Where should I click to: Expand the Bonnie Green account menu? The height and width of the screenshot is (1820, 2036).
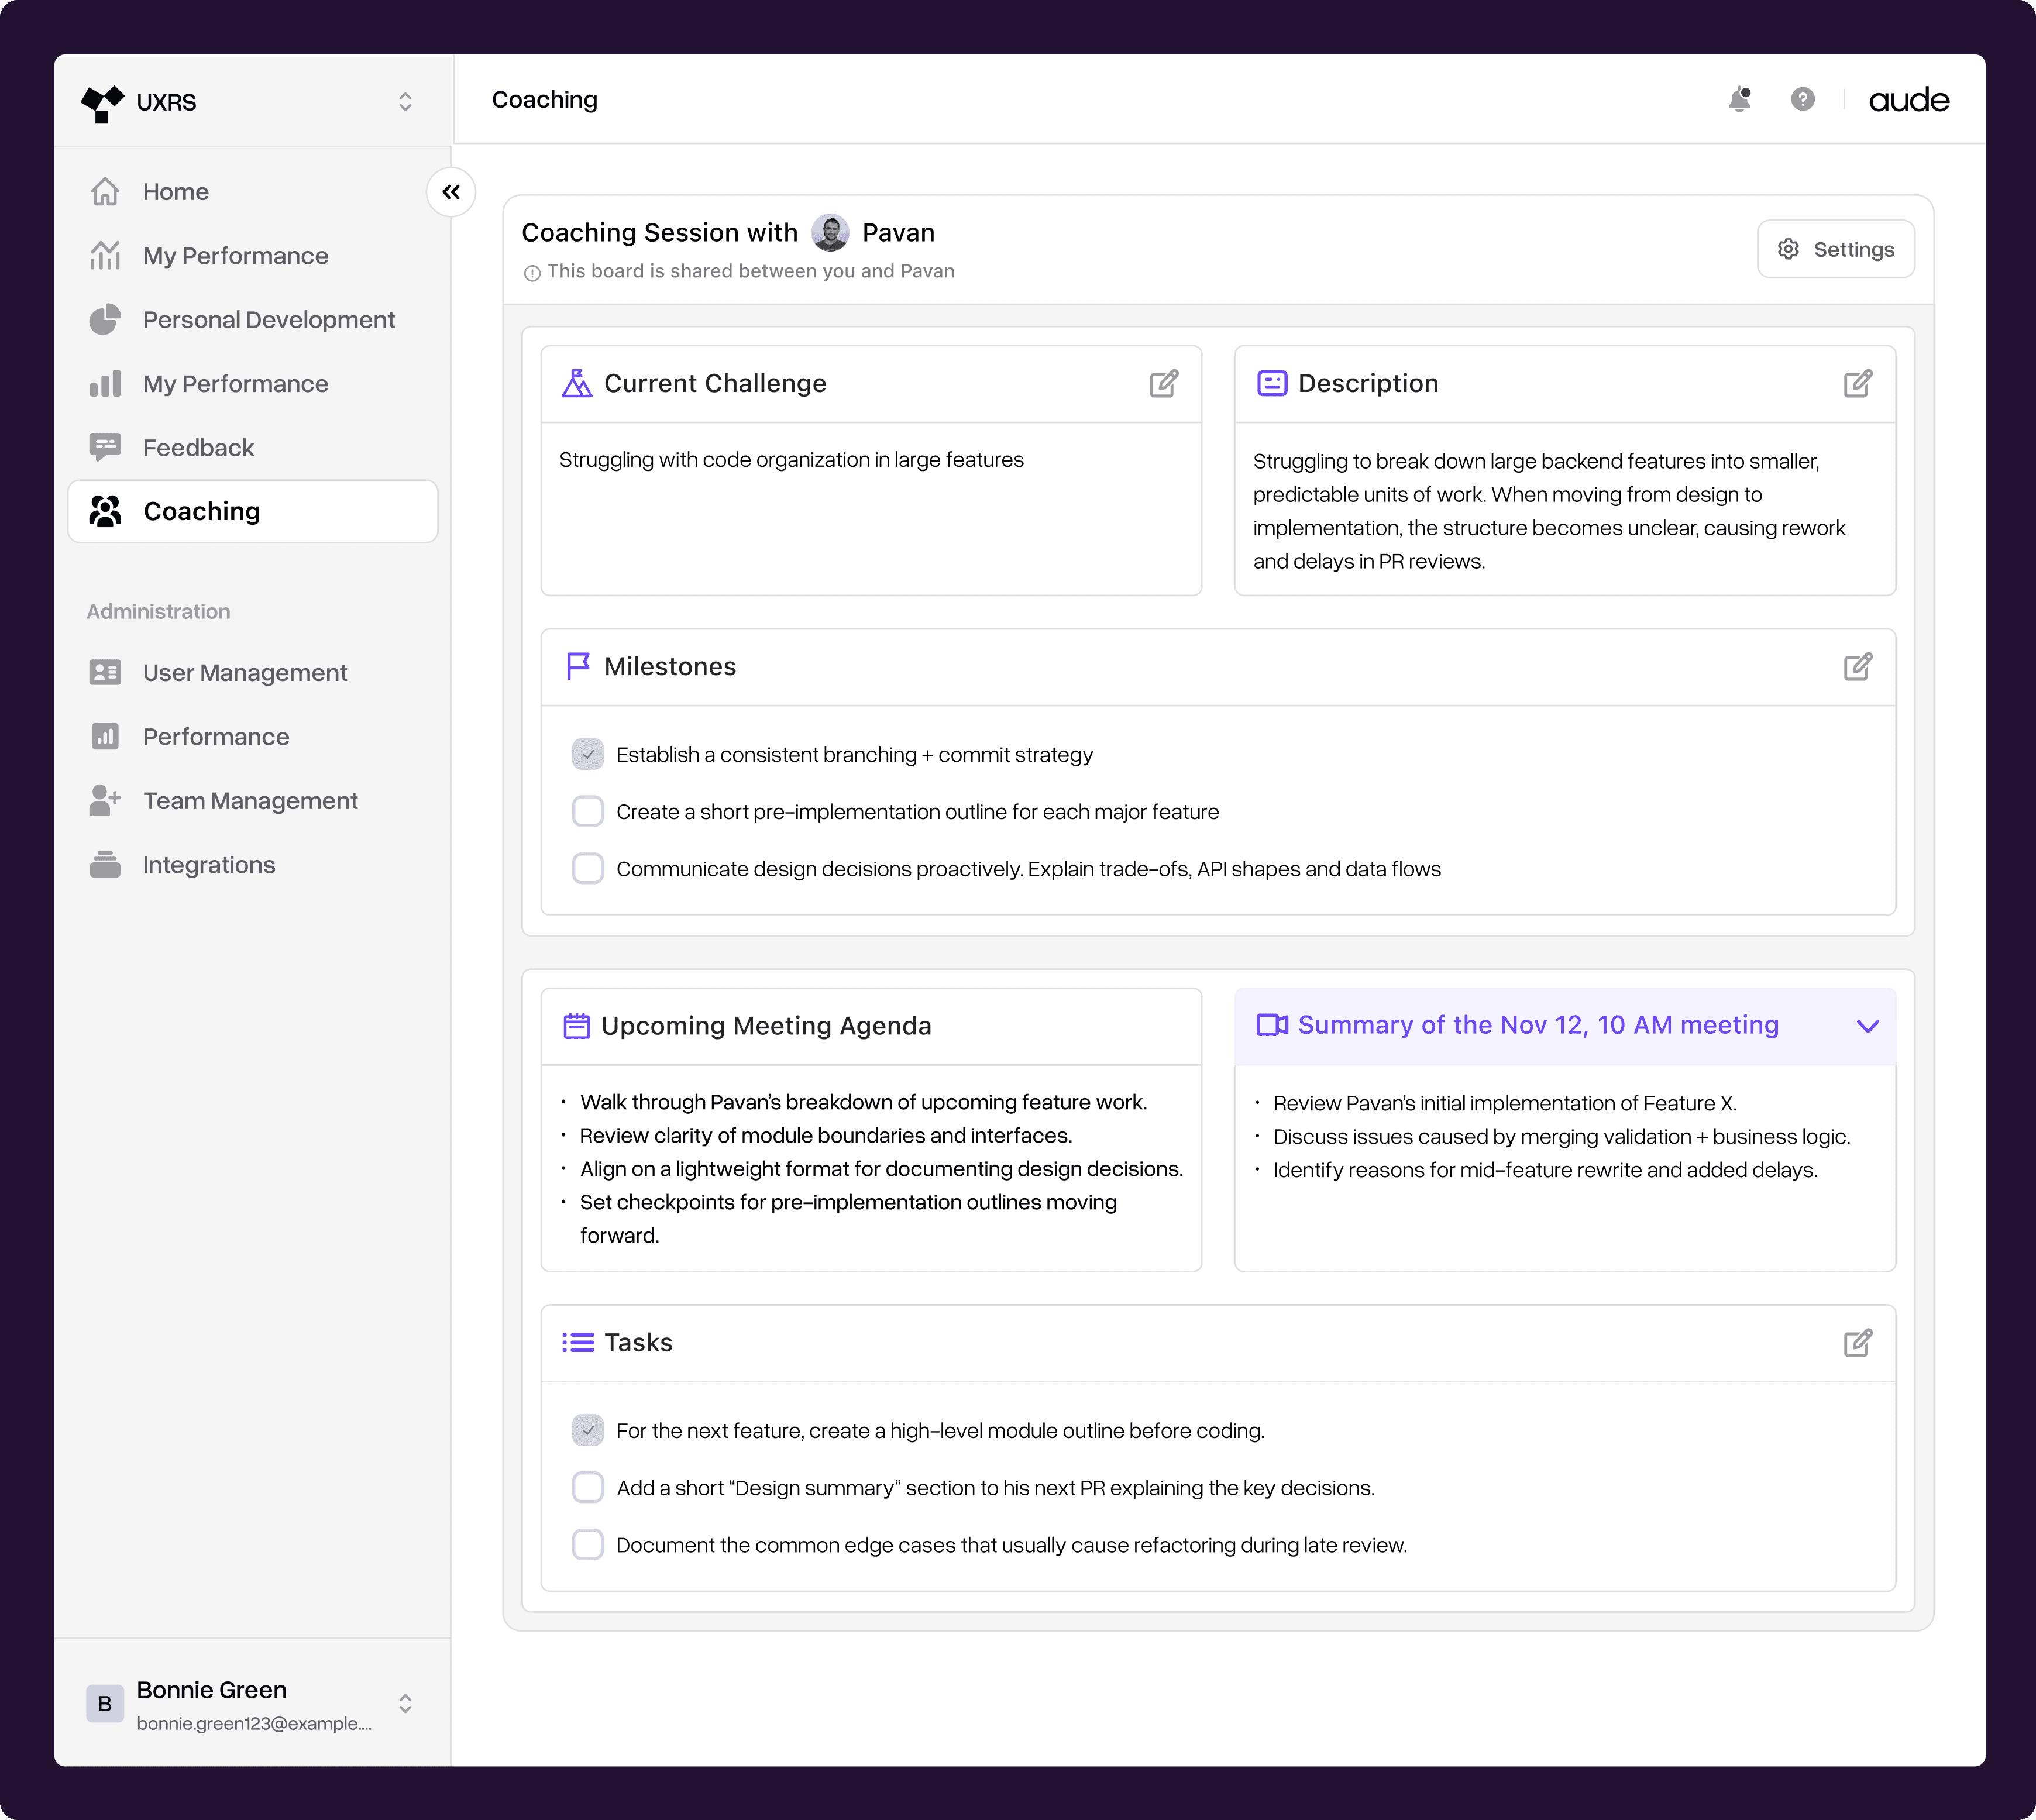[x=405, y=1704]
